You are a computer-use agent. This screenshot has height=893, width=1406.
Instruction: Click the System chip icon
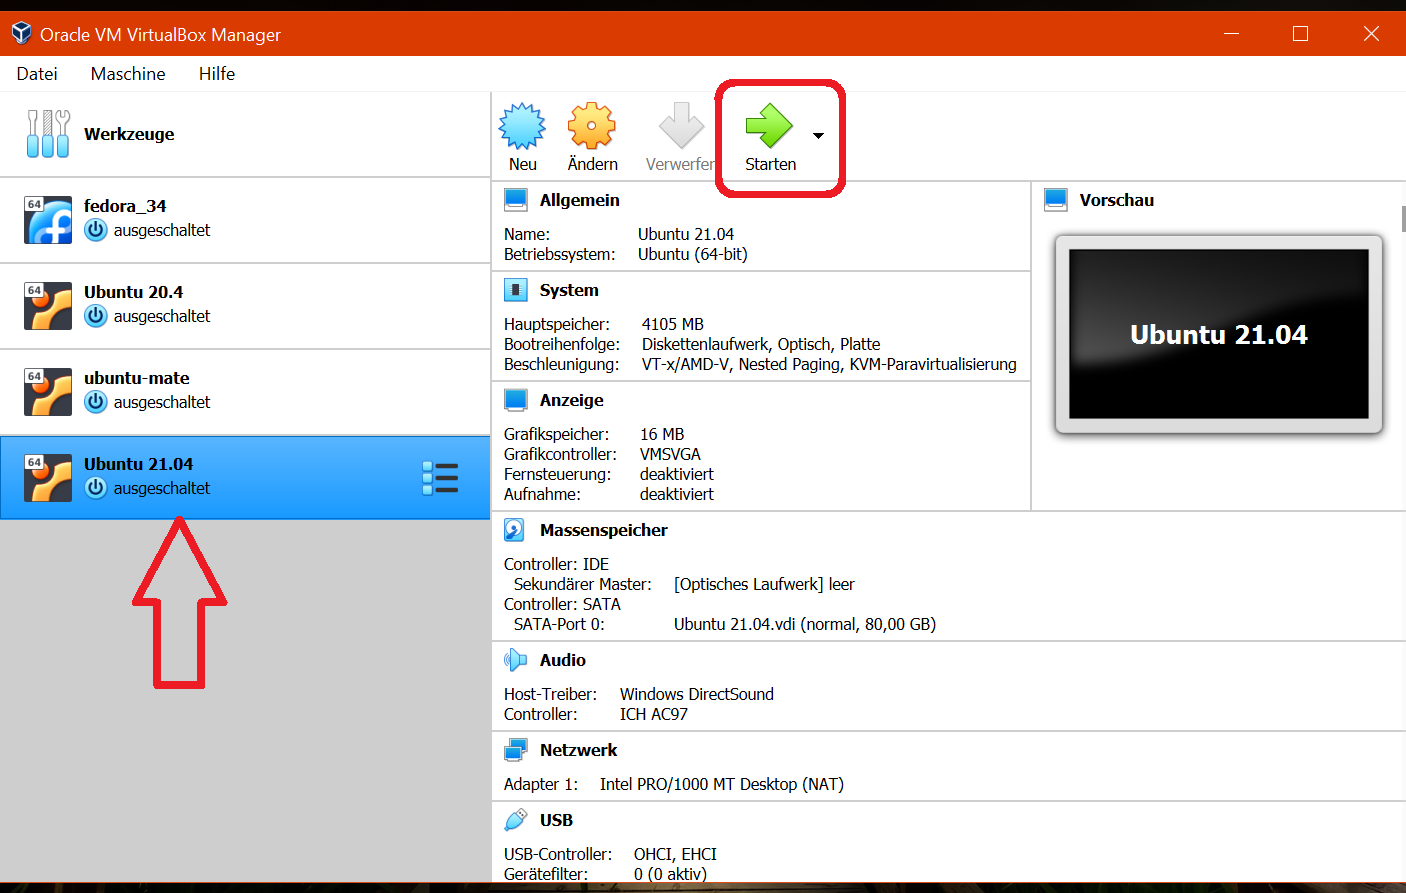tap(516, 290)
